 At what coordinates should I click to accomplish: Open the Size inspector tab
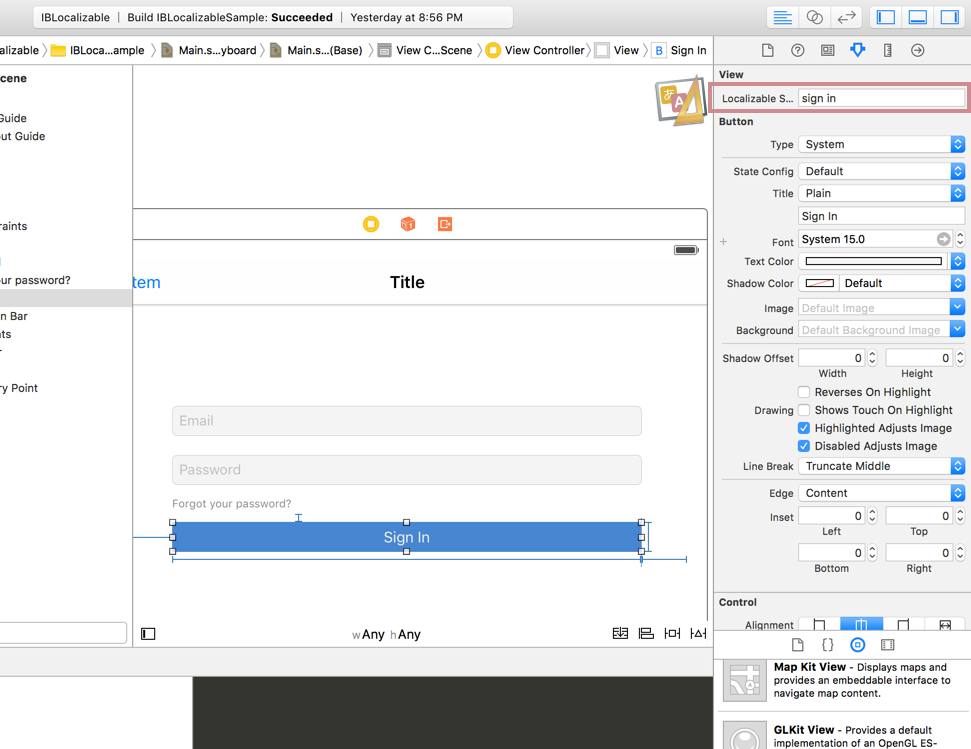click(x=887, y=50)
